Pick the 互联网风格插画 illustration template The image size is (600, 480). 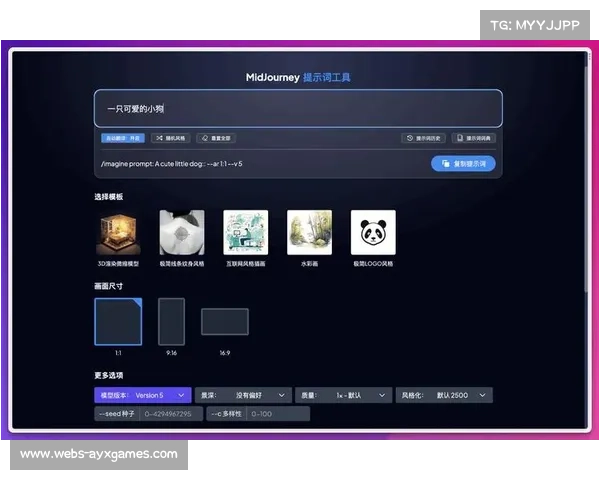(245, 232)
